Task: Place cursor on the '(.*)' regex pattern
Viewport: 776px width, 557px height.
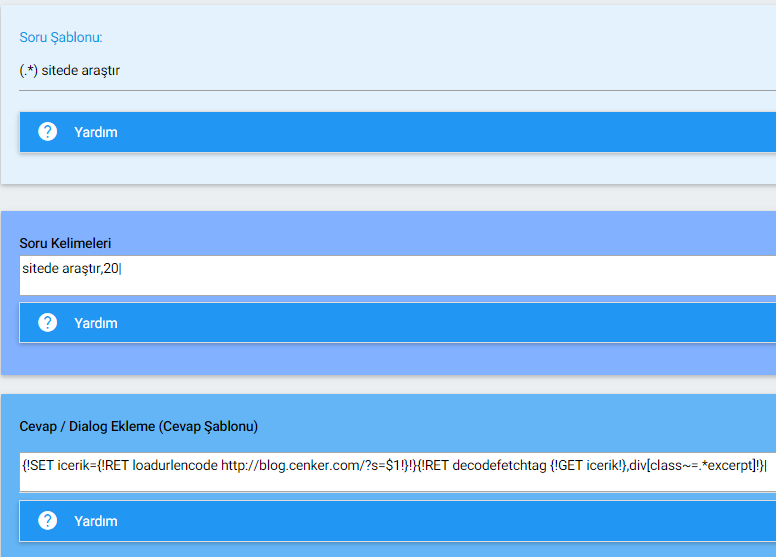Action: [x=28, y=71]
